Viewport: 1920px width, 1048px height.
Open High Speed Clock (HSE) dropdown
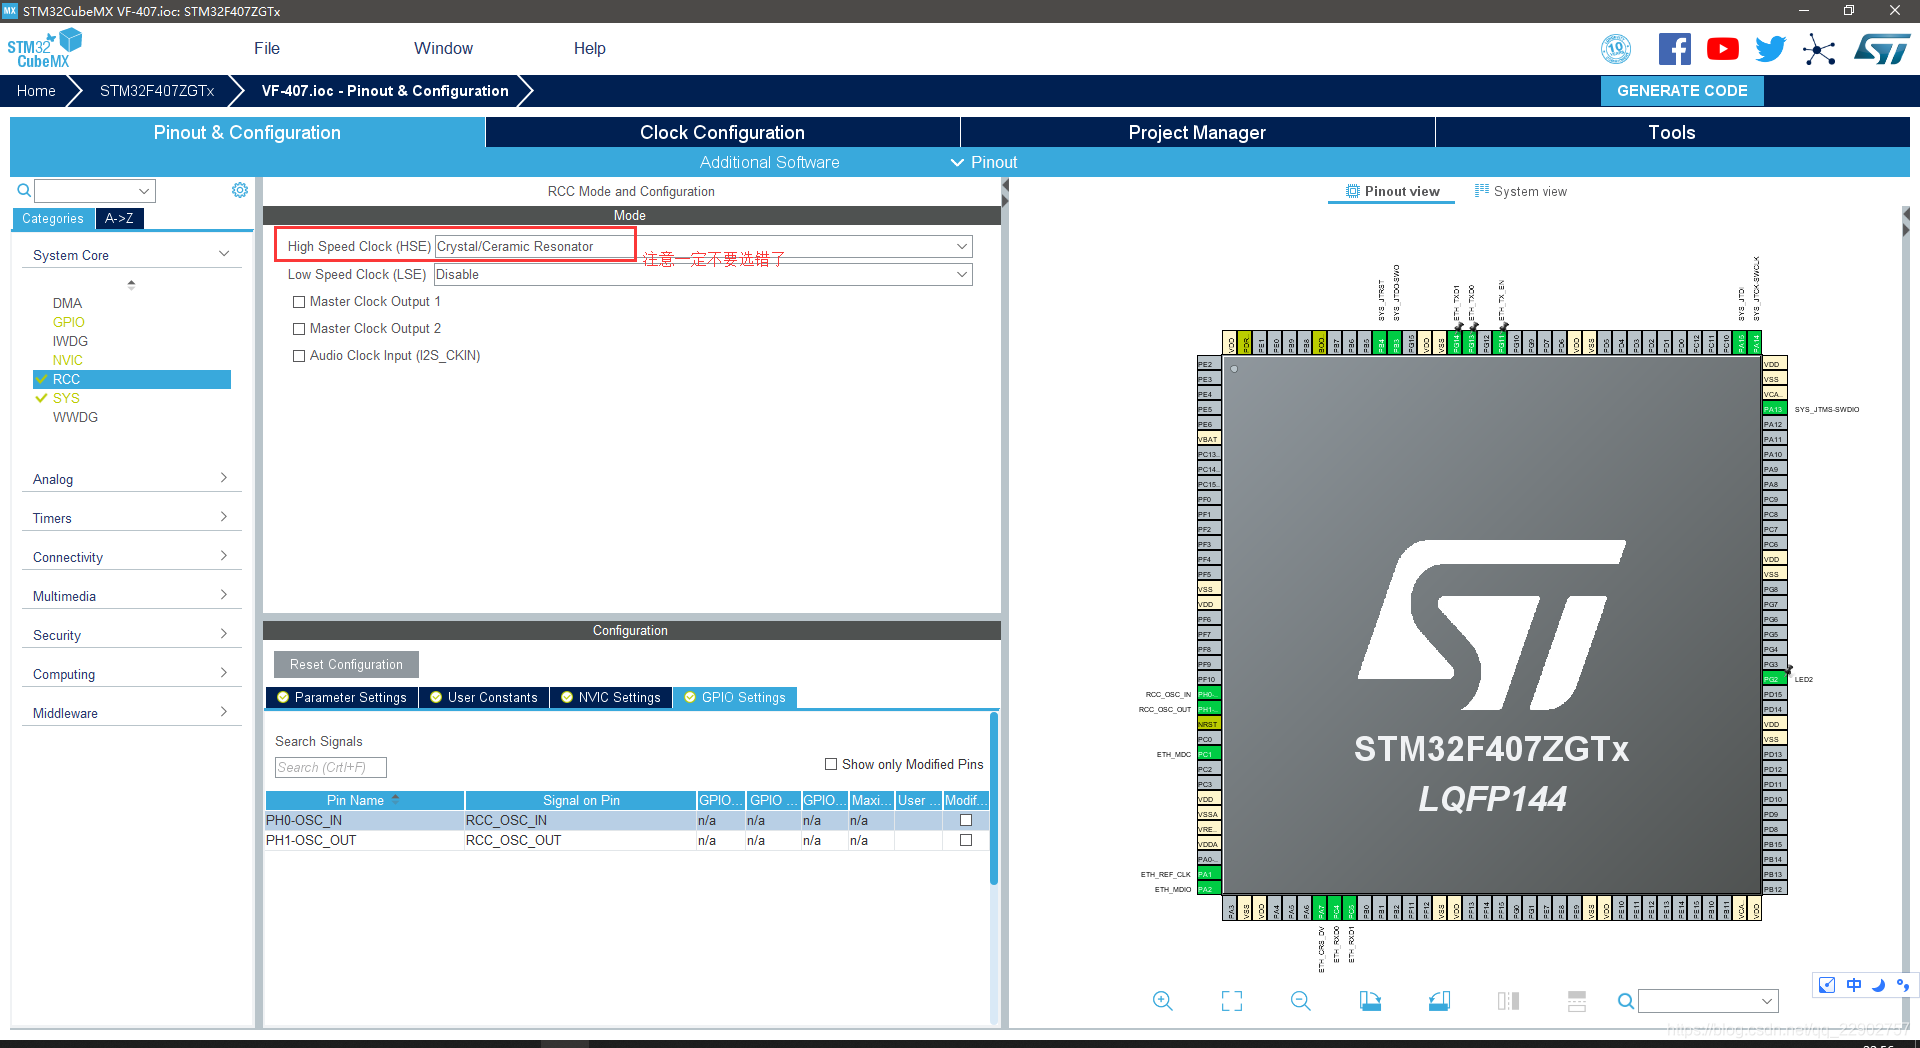tap(703, 246)
